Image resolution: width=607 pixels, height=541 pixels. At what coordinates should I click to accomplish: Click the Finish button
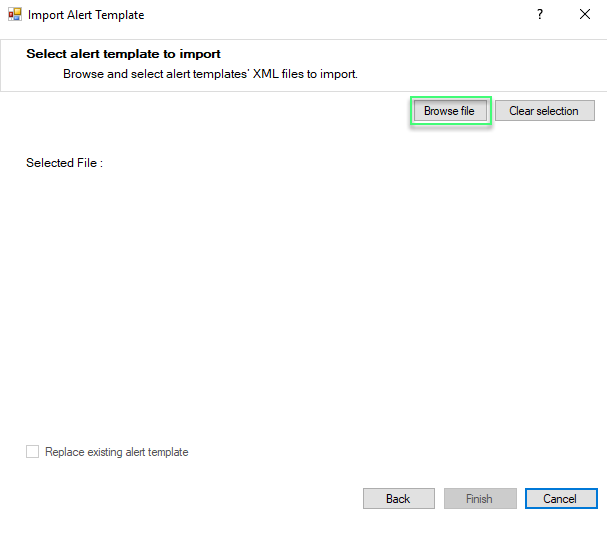click(x=479, y=498)
